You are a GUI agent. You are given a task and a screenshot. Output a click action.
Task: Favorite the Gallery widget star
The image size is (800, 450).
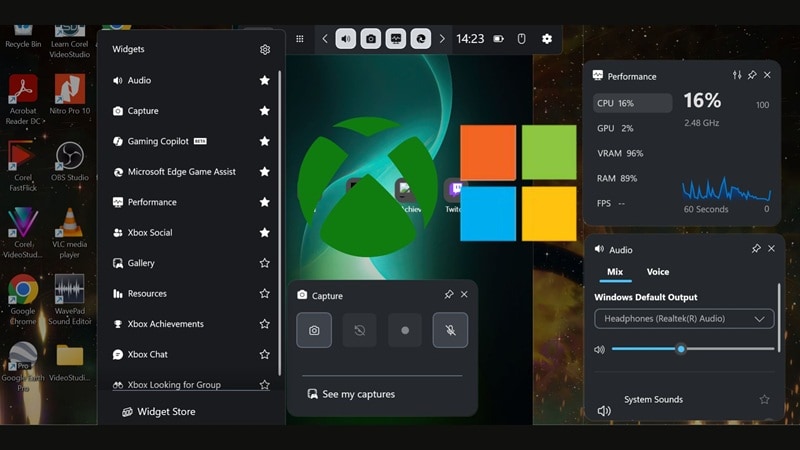(x=264, y=263)
